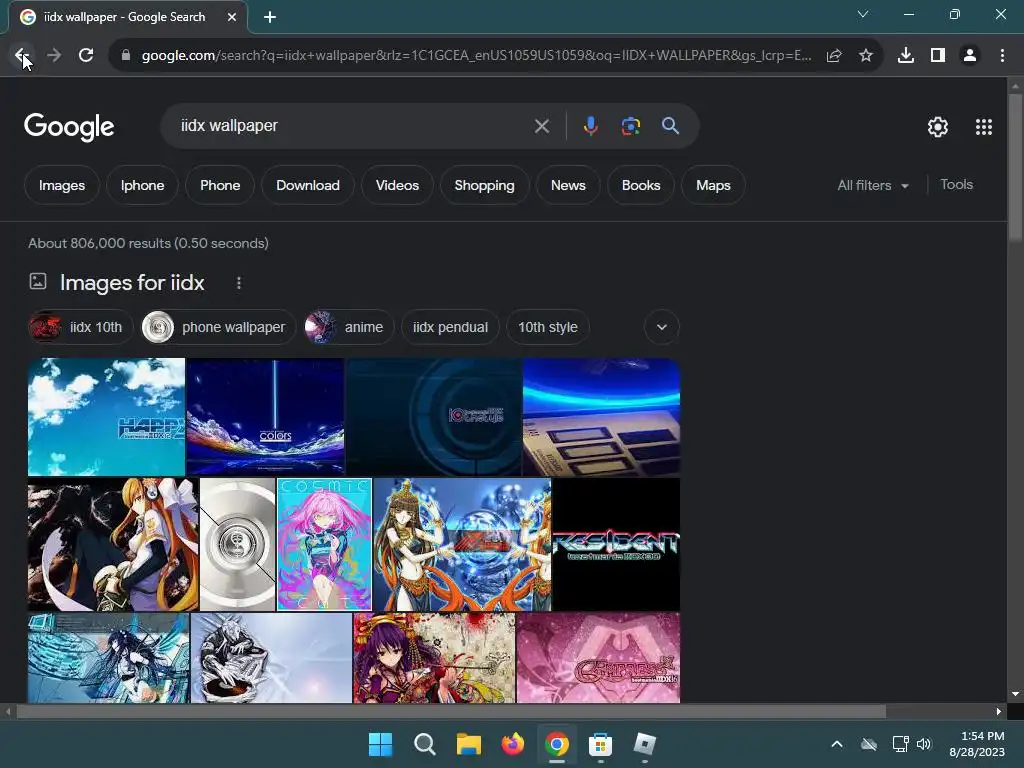
Task: Start voice search with microphone icon
Action: [x=590, y=126]
